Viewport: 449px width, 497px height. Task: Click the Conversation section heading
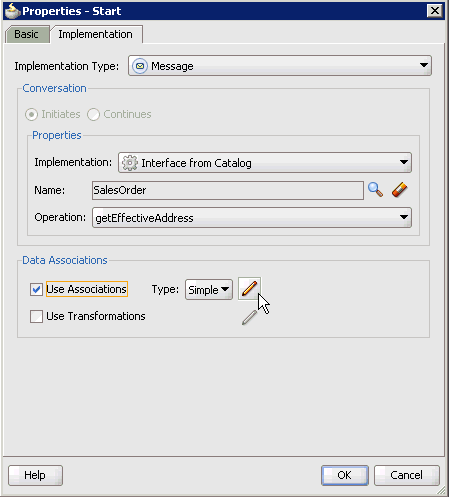54,88
